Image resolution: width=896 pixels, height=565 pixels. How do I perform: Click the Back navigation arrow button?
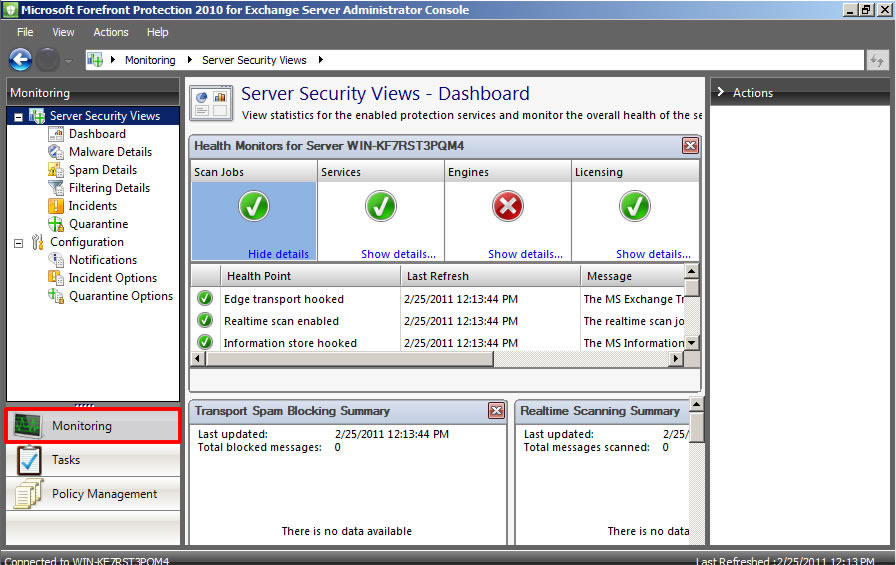pos(20,60)
